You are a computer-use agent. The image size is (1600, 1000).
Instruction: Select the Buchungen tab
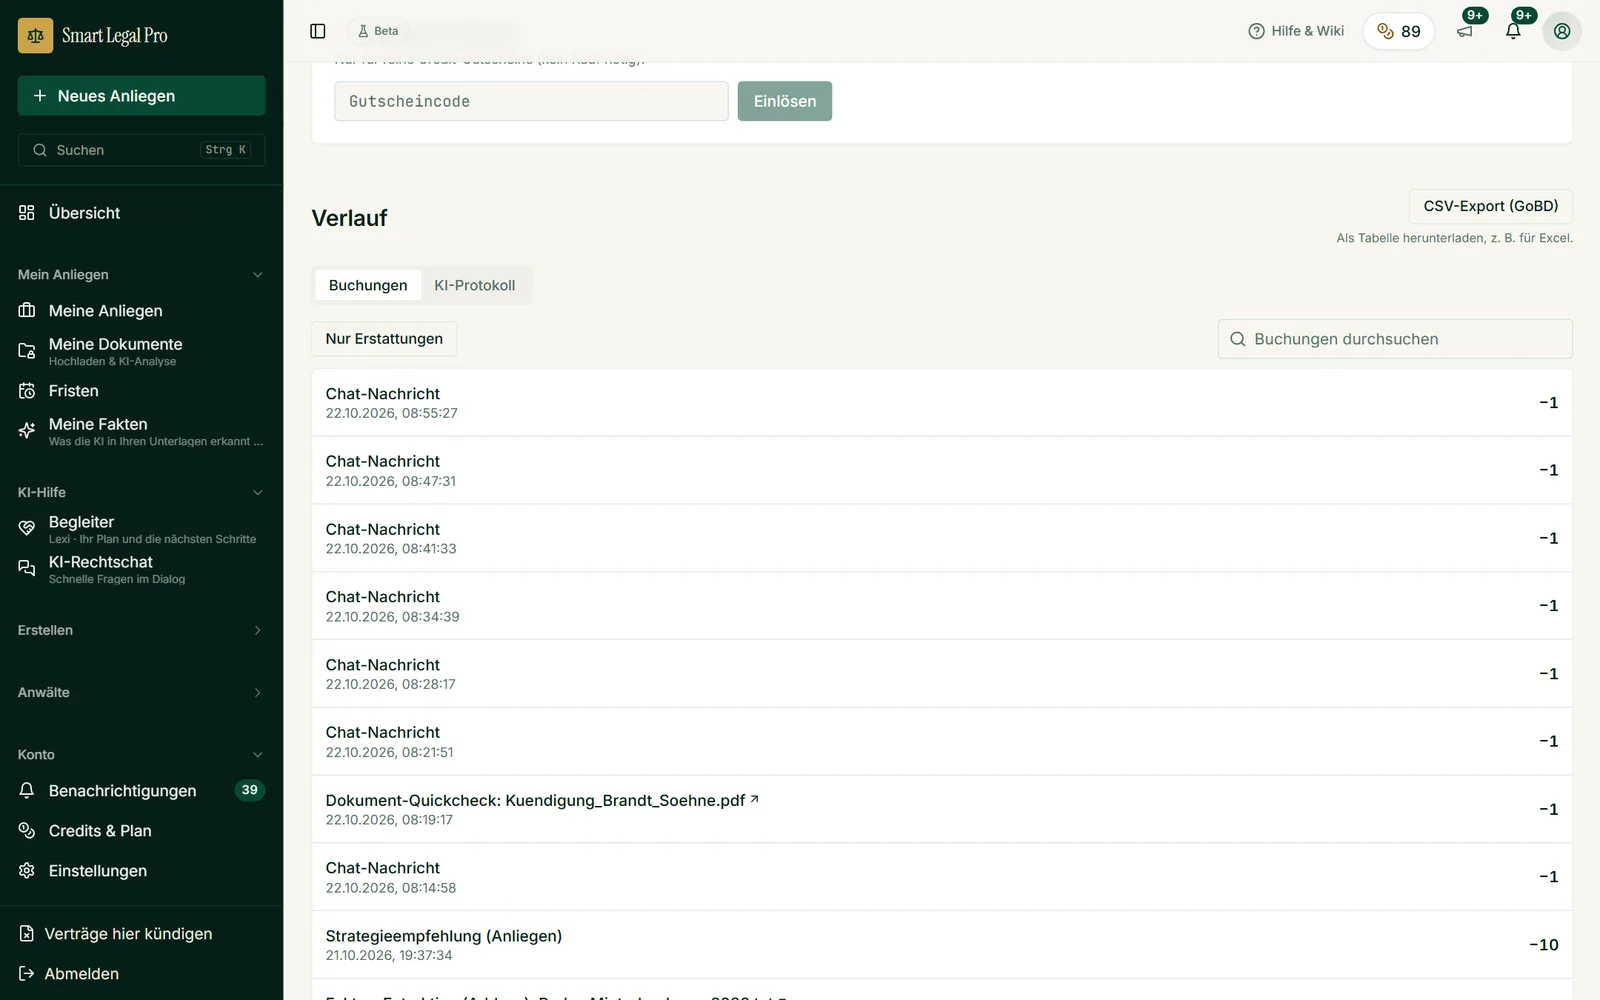click(x=368, y=285)
